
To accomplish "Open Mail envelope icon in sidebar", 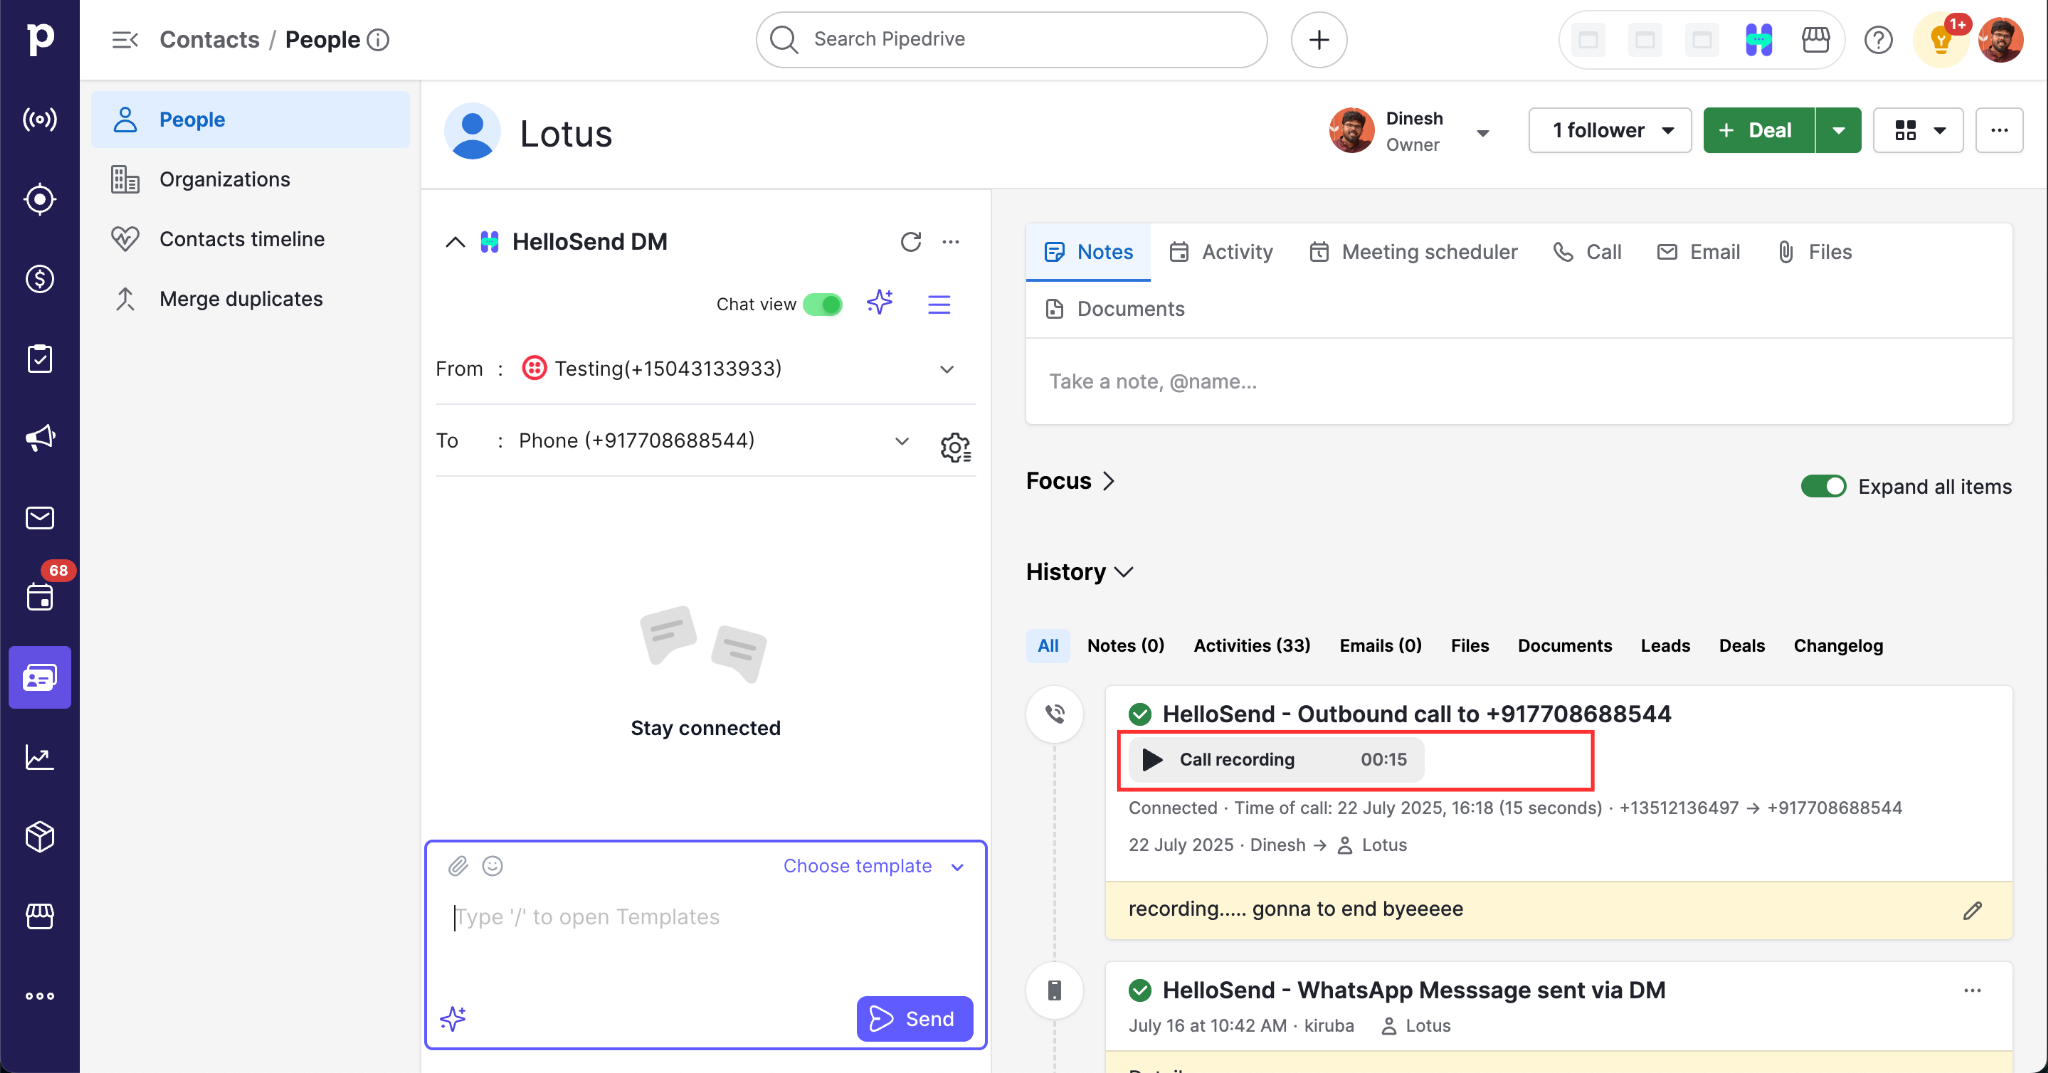I will 40,518.
